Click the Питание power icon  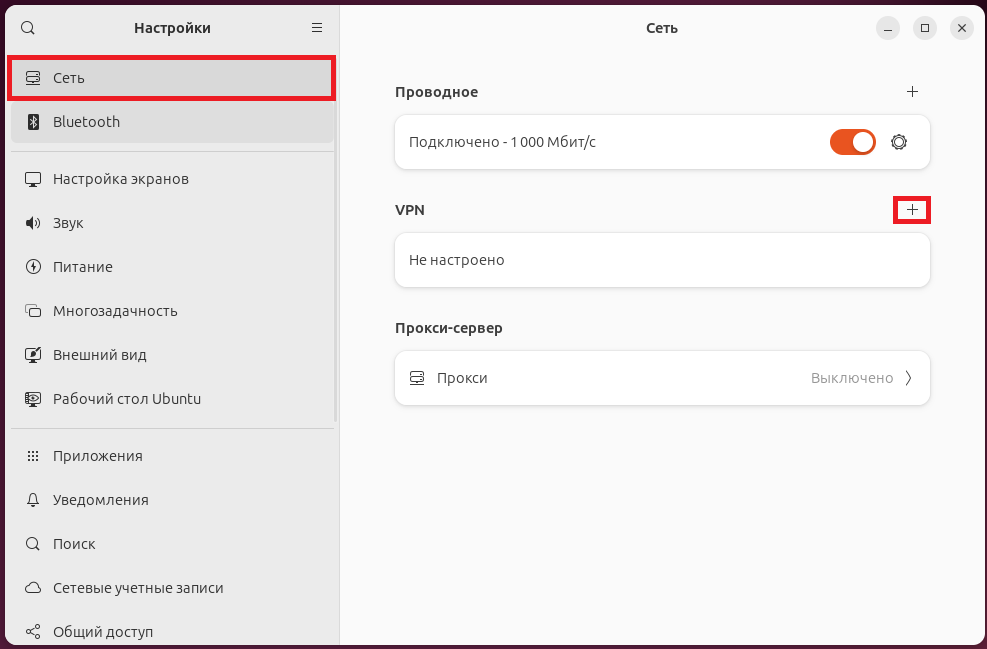point(33,267)
